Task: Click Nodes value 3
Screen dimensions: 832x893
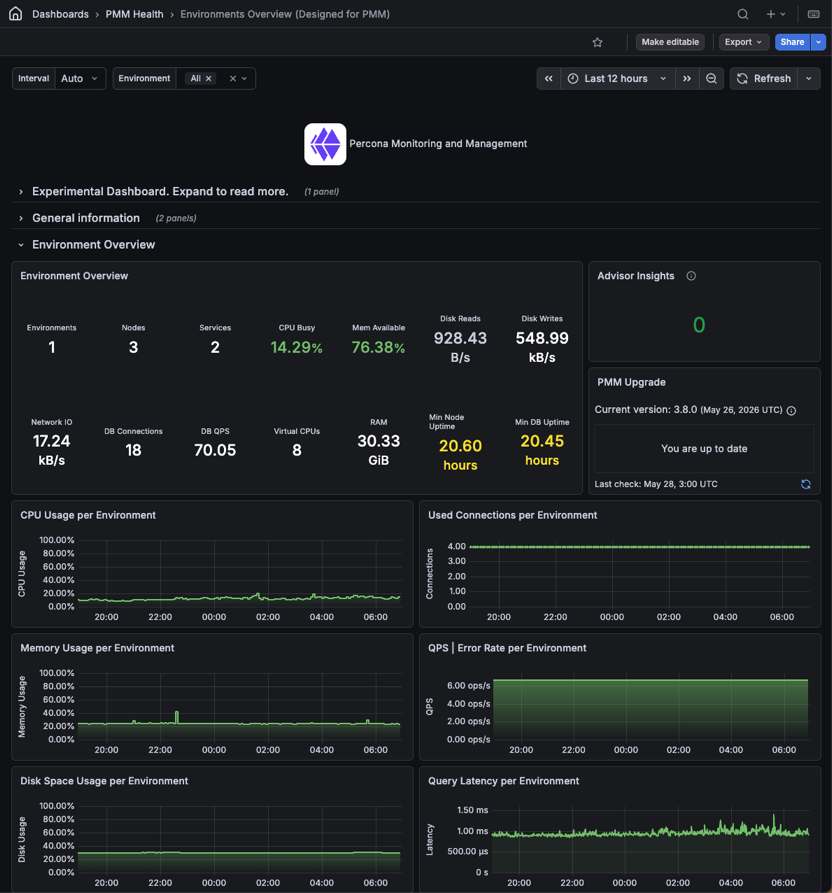Action: point(133,347)
